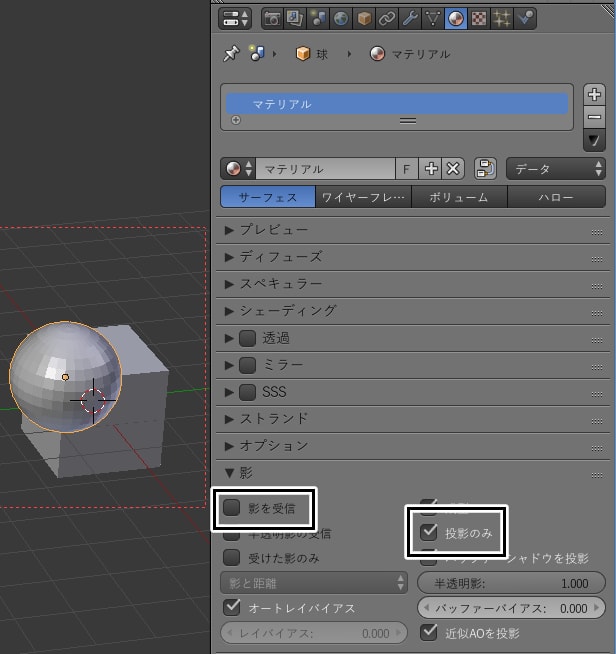Open Object Data mesh triangle icon
This screenshot has height=654, width=616.
[432, 18]
